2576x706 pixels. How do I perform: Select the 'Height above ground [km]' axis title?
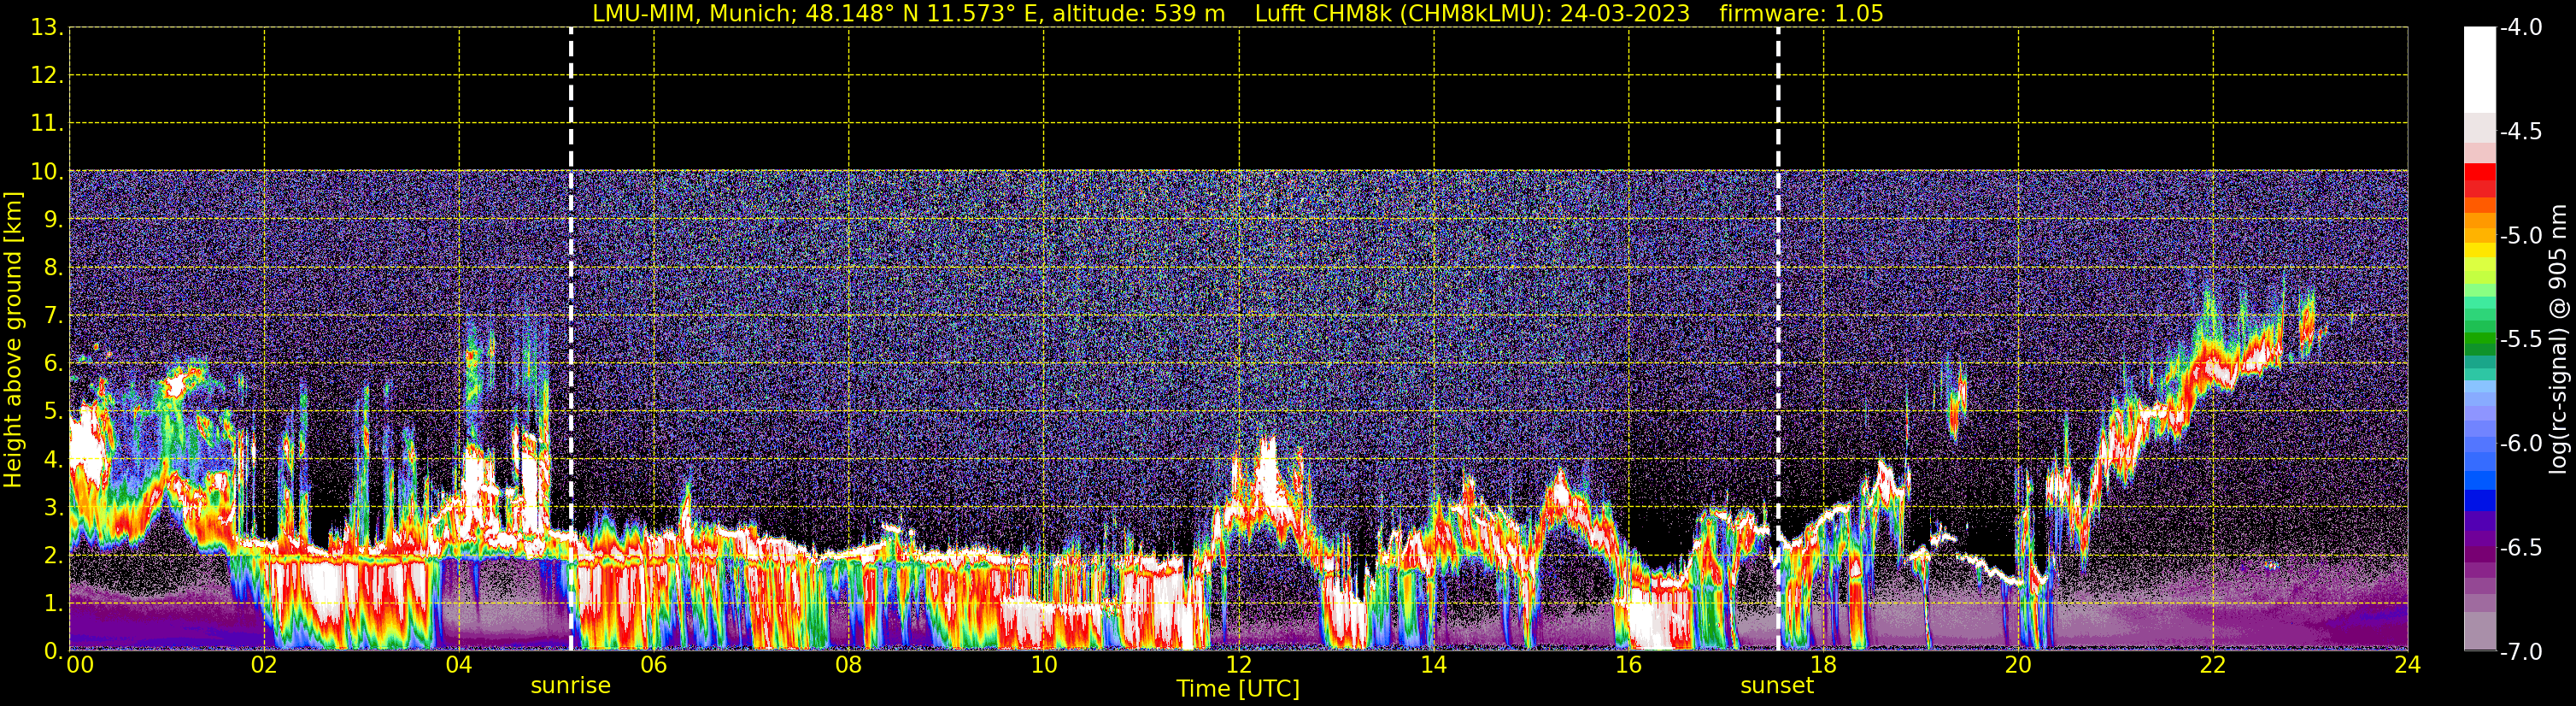tap(13, 340)
